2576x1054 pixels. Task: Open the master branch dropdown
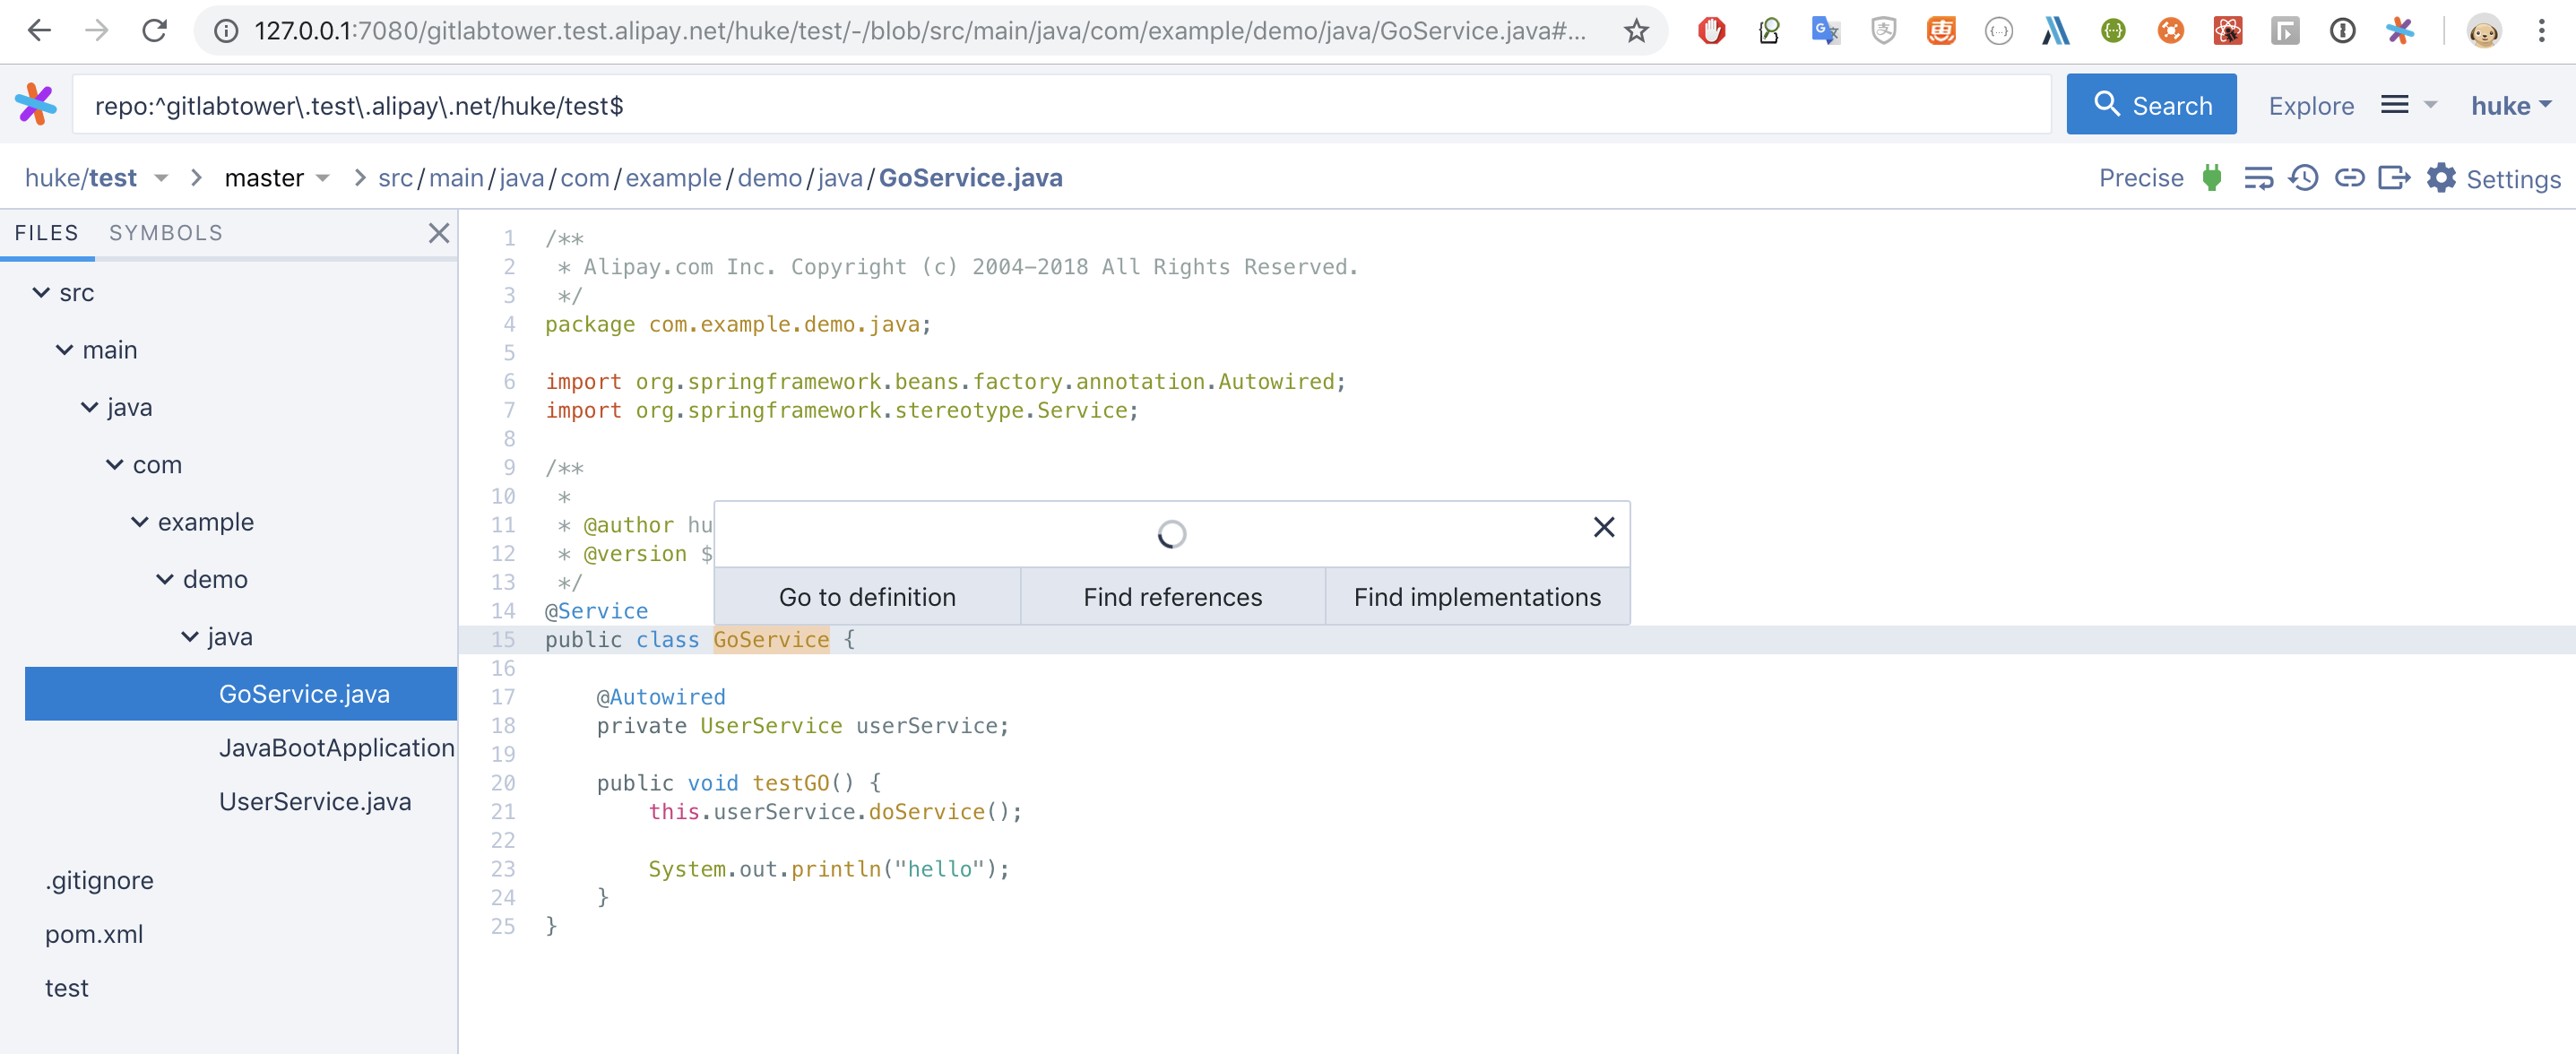pyautogui.click(x=277, y=177)
